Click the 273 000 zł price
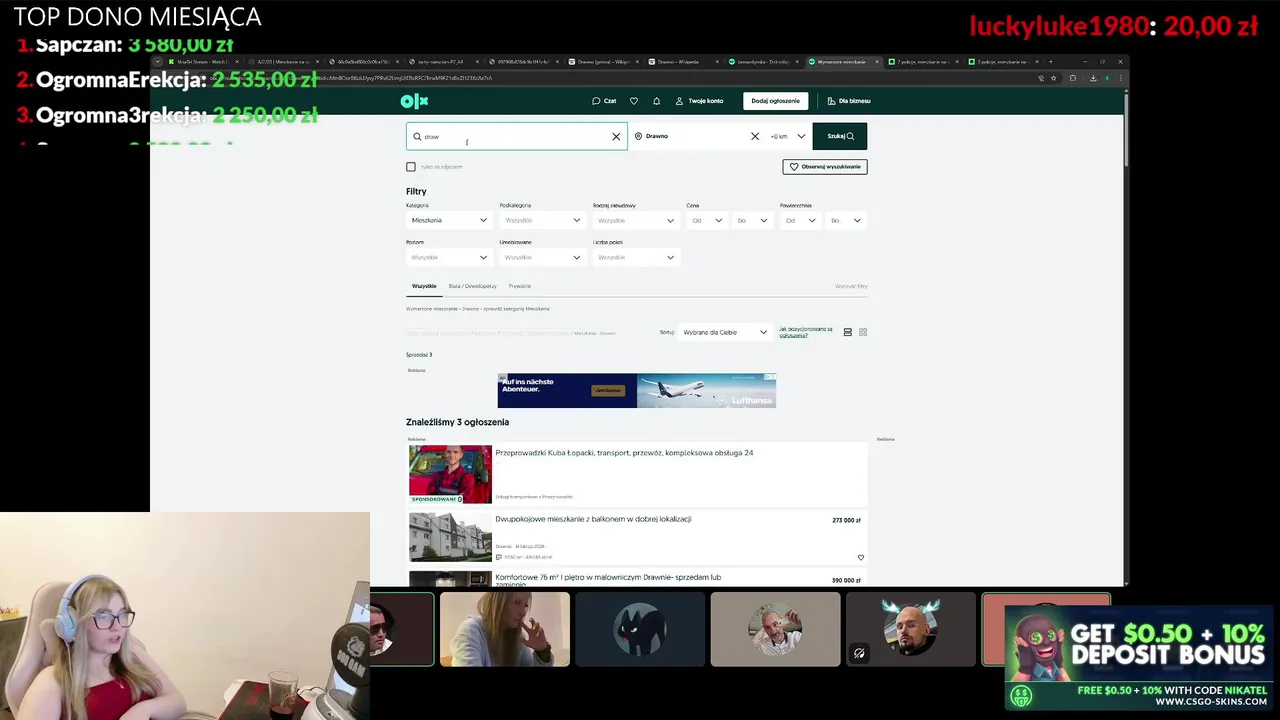The image size is (1280, 720). click(x=846, y=520)
